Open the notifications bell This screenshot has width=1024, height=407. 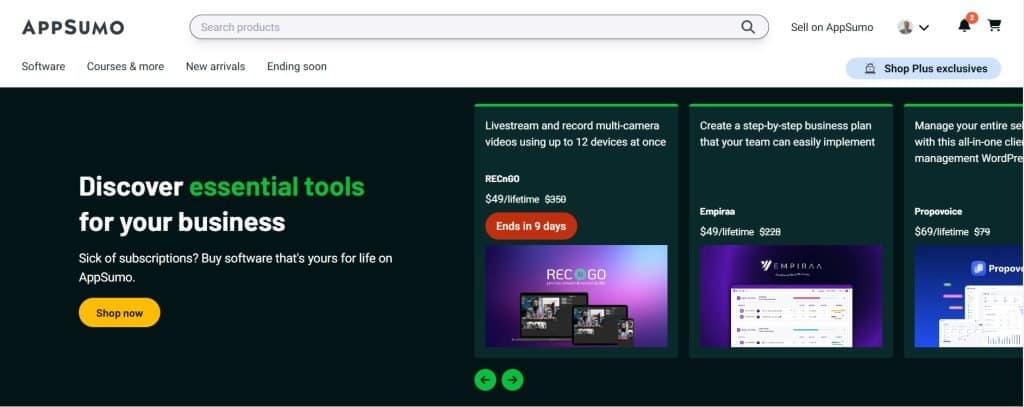pos(964,26)
